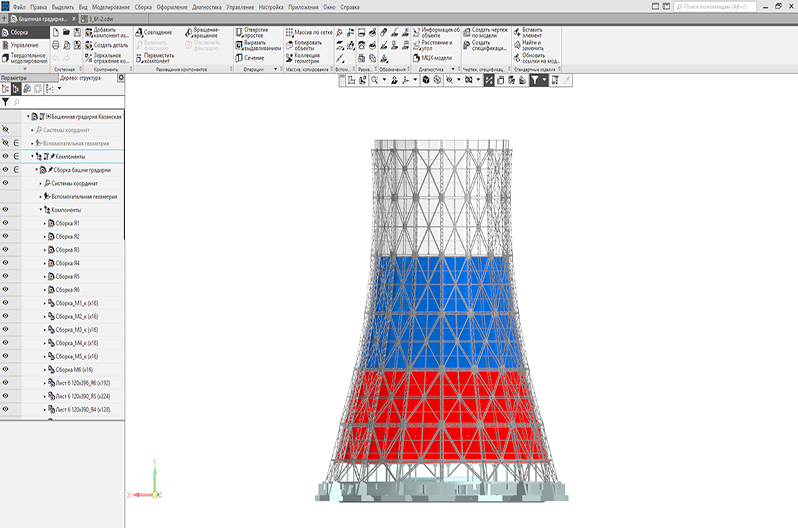Open Отверстие простое tool
The image size is (798, 528).
(255, 32)
